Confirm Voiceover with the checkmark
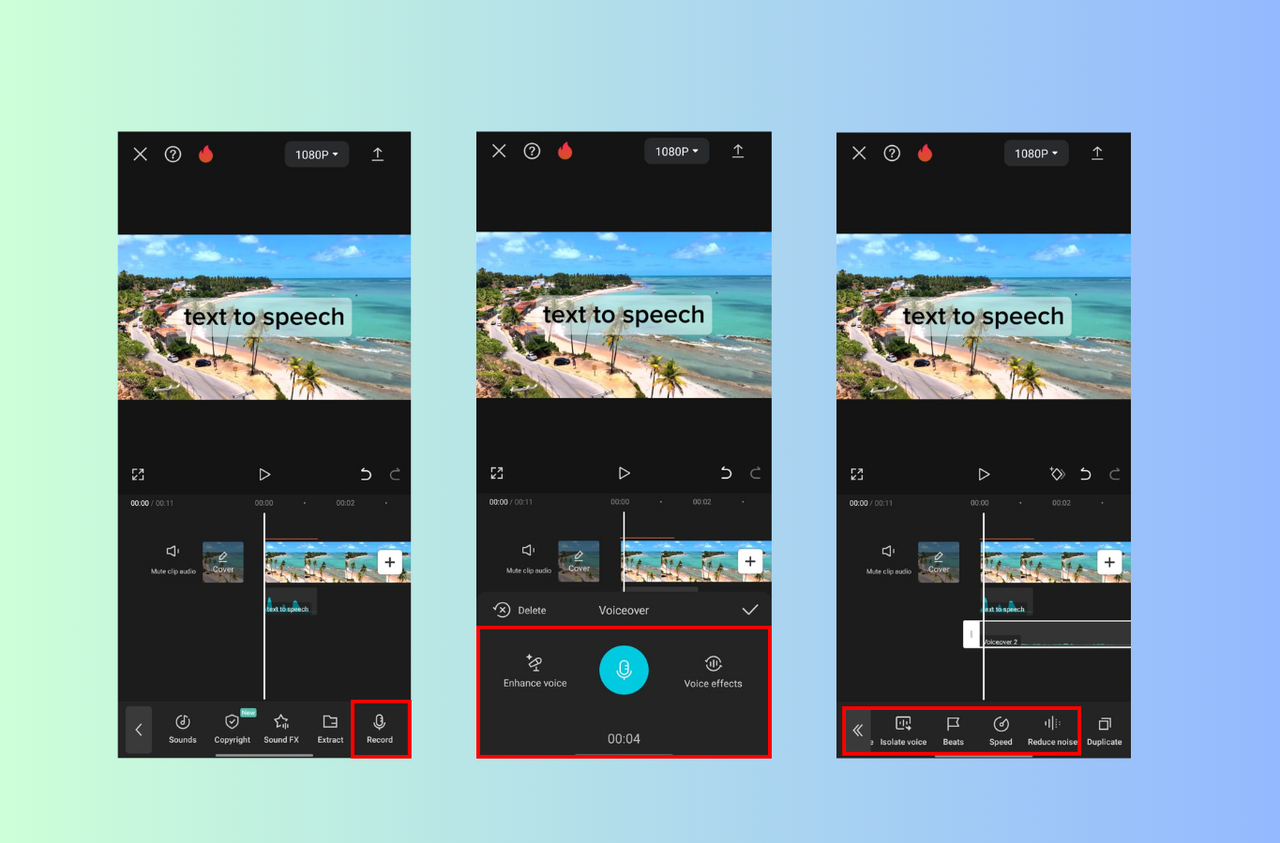The height and width of the screenshot is (843, 1280). pyautogui.click(x=748, y=609)
